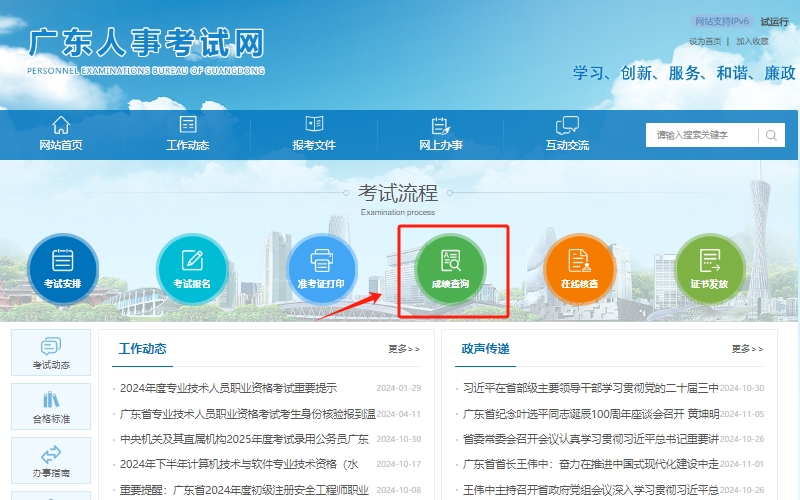800x500 pixels.
Task: Open the 工作动态 navigation menu item
Action: 187,134
